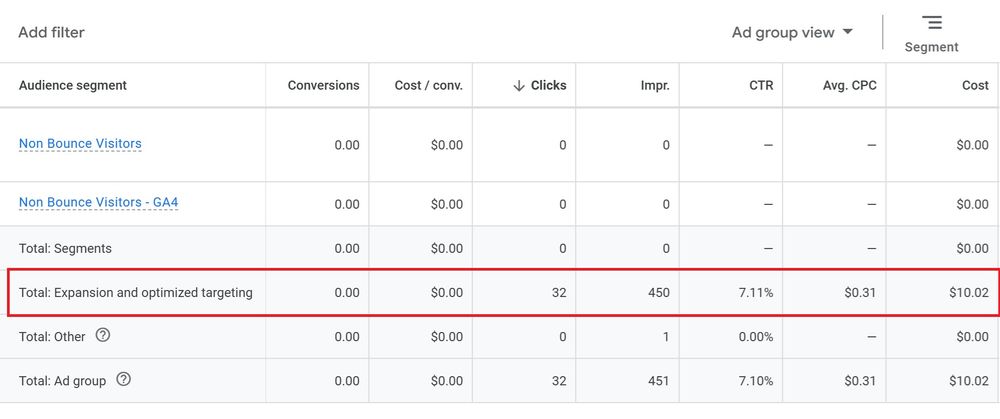Sort by the Cost column header
The width and height of the screenshot is (1000, 419).
tap(975, 86)
